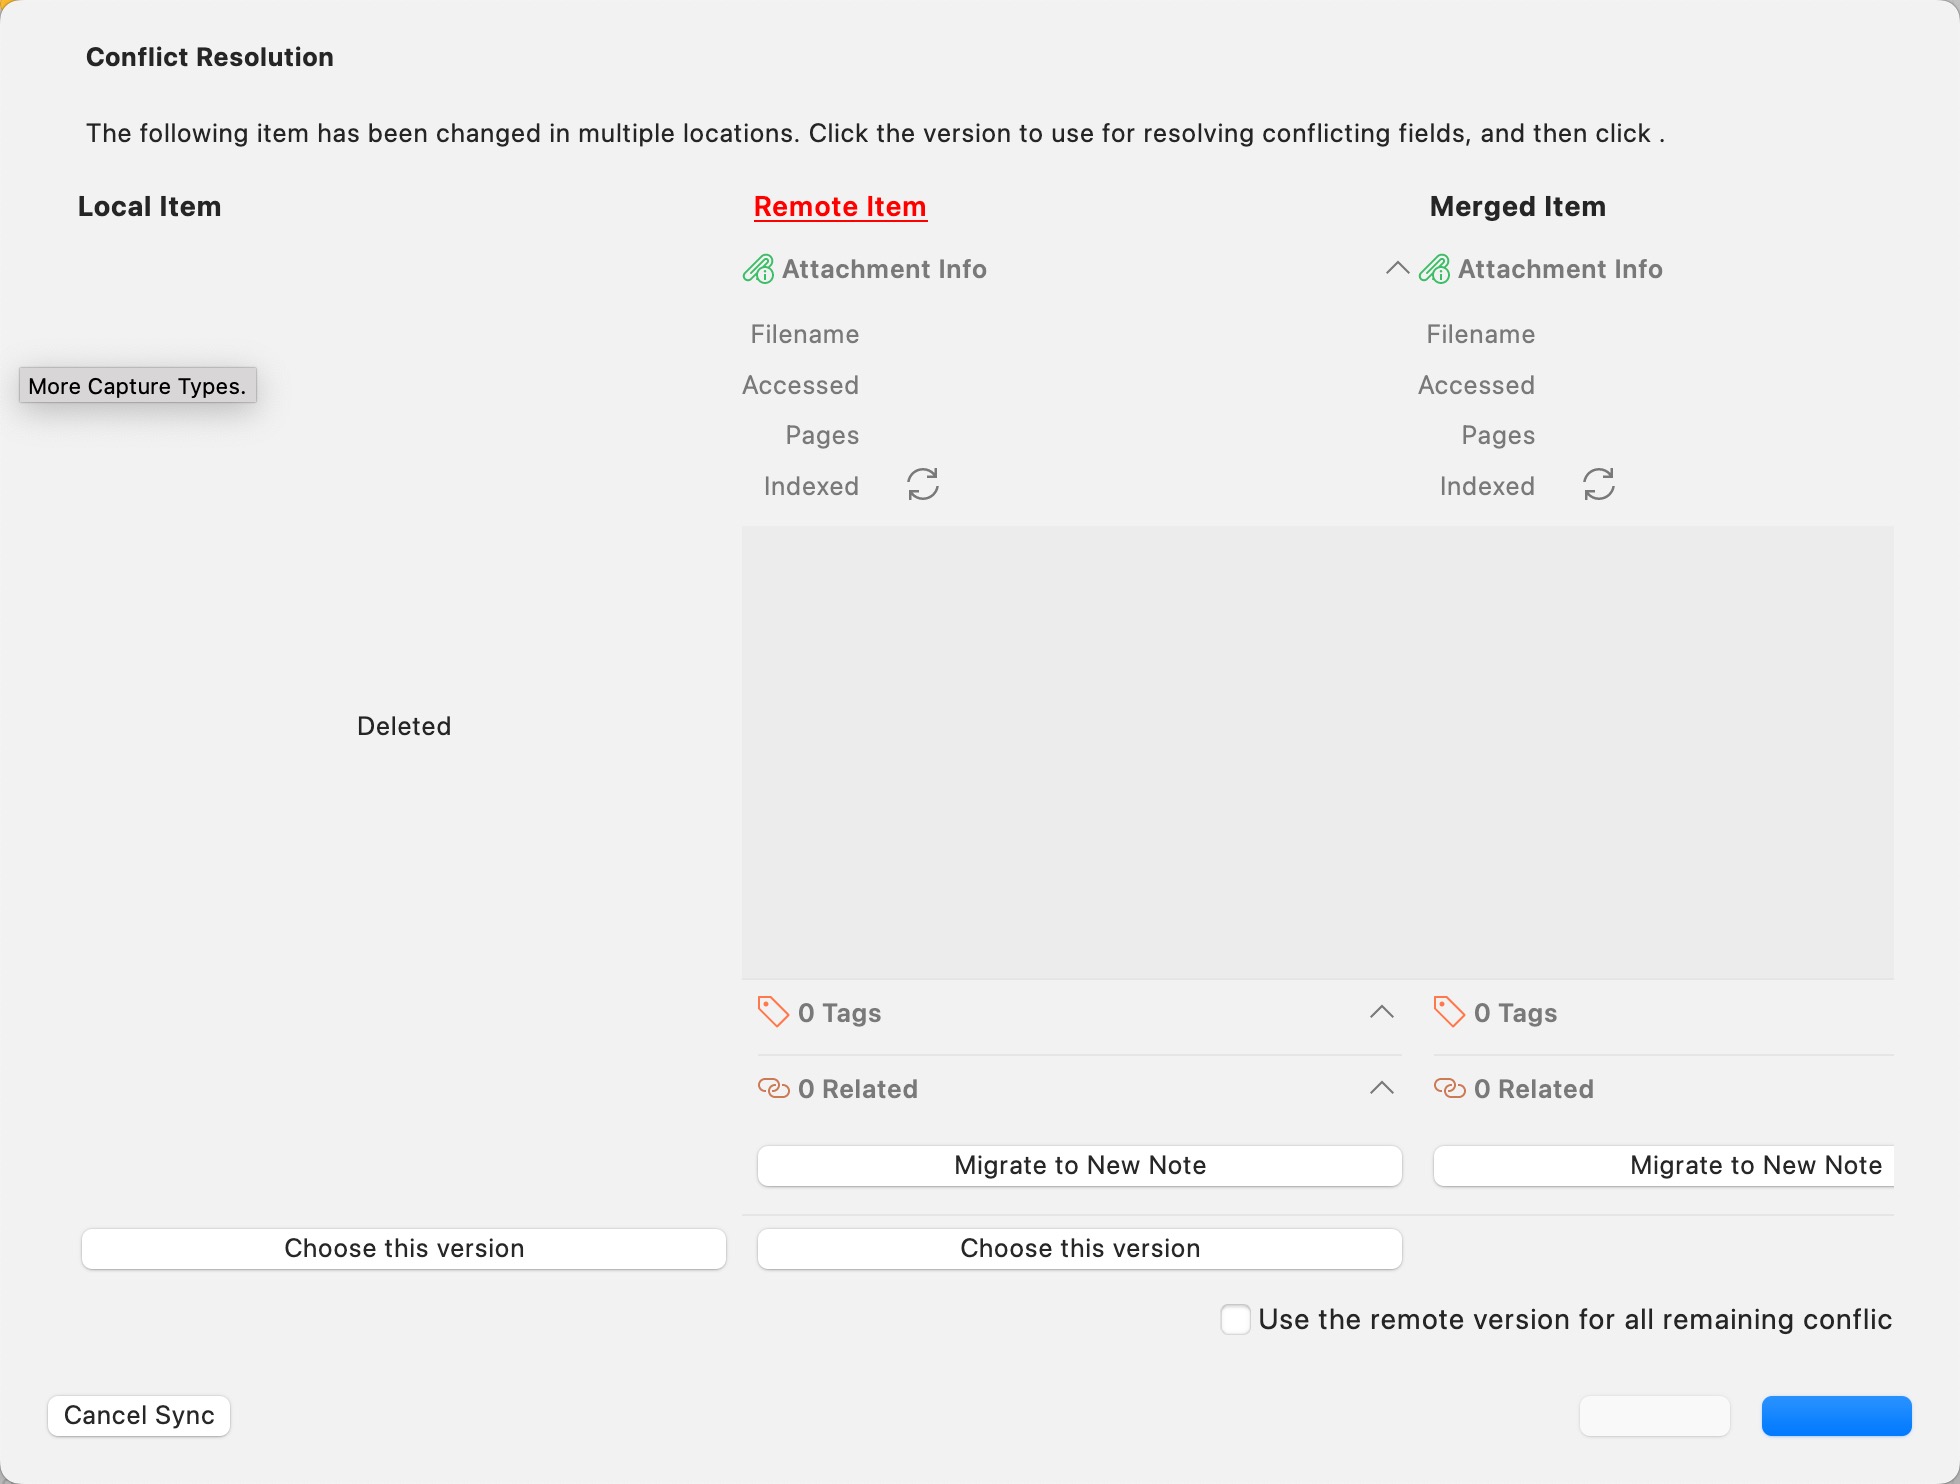The height and width of the screenshot is (1484, 1960).
Task: Select the Remote Item heading link
Action: click(839, 206)
